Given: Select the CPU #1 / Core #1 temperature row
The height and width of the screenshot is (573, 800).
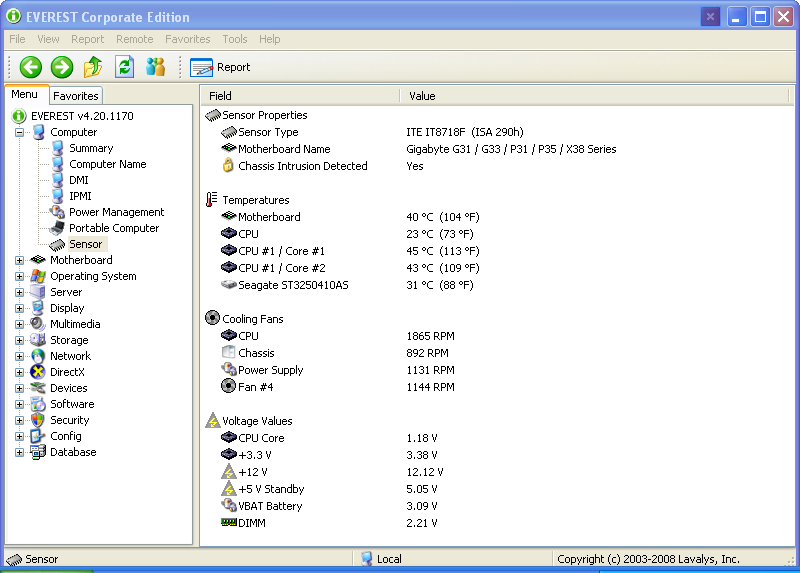Looking at the screenshot, I should tap(495, 251).
